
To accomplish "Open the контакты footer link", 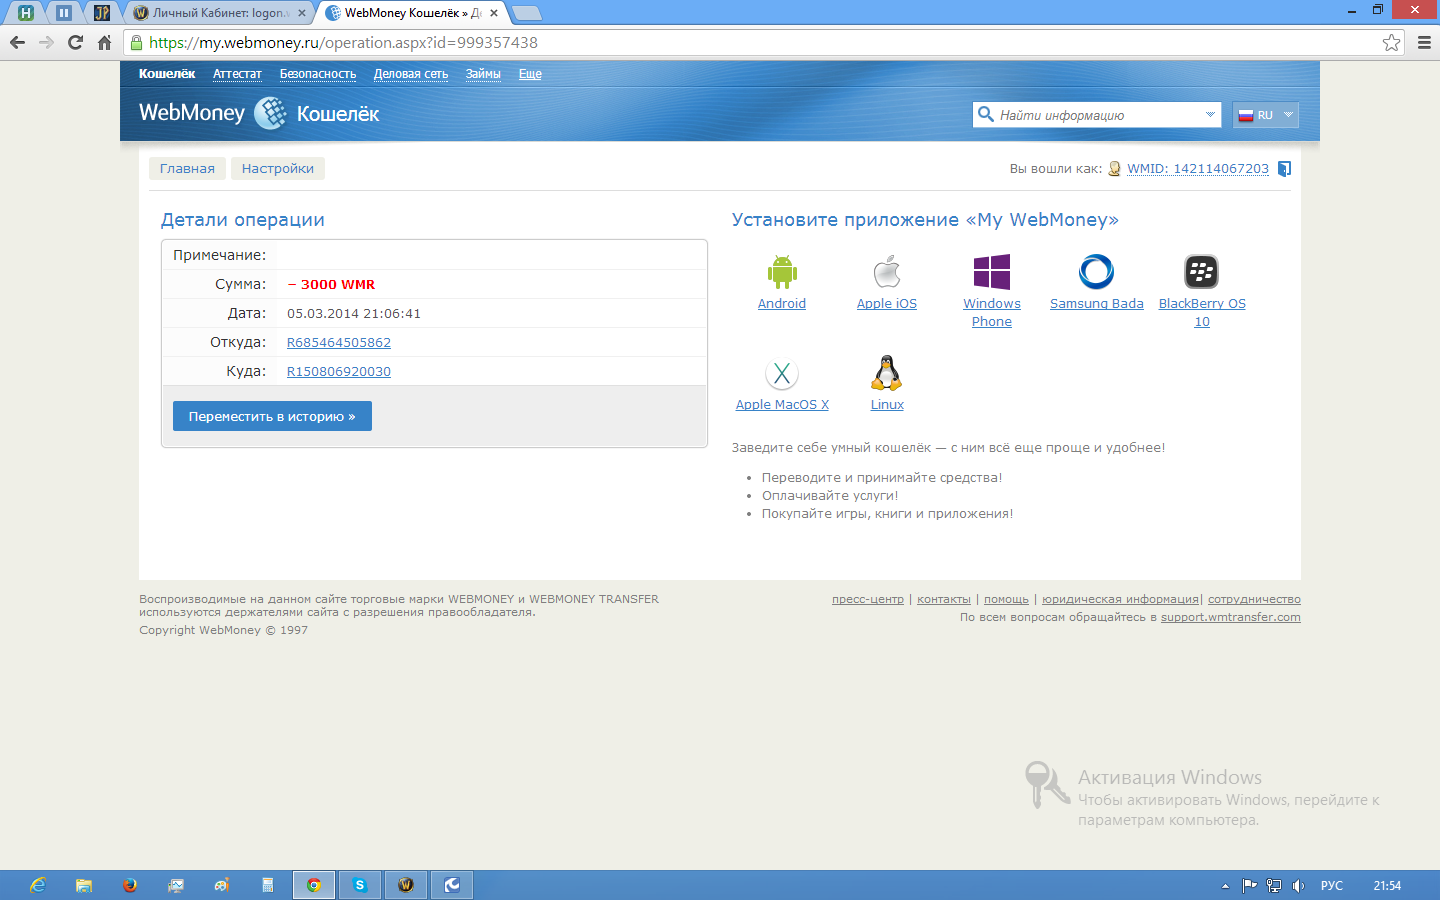I will (x=944, y=599).
